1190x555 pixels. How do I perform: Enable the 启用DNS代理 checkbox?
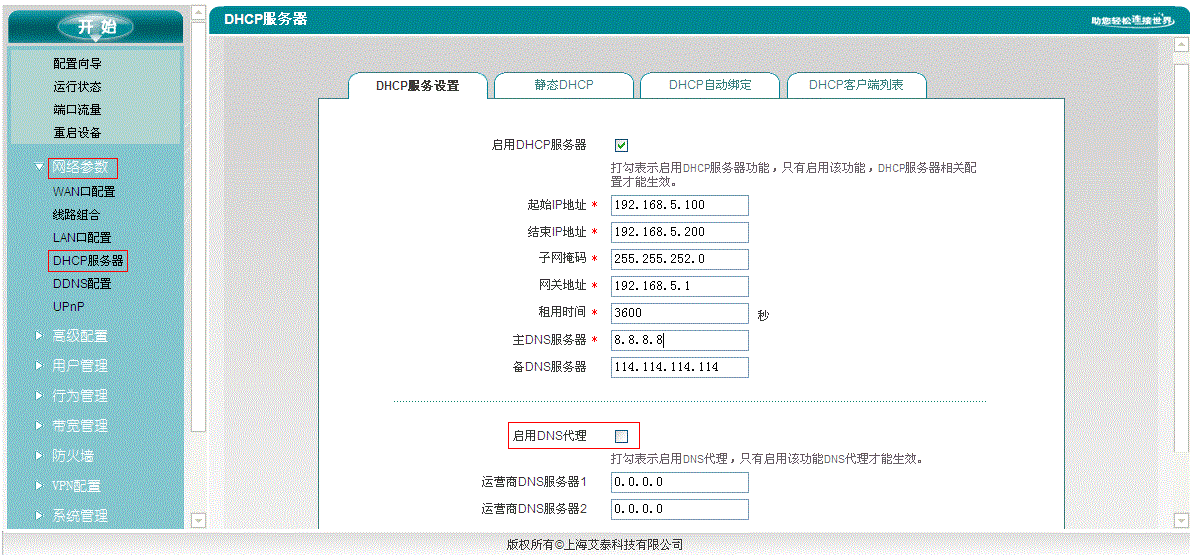coord(622,436)
